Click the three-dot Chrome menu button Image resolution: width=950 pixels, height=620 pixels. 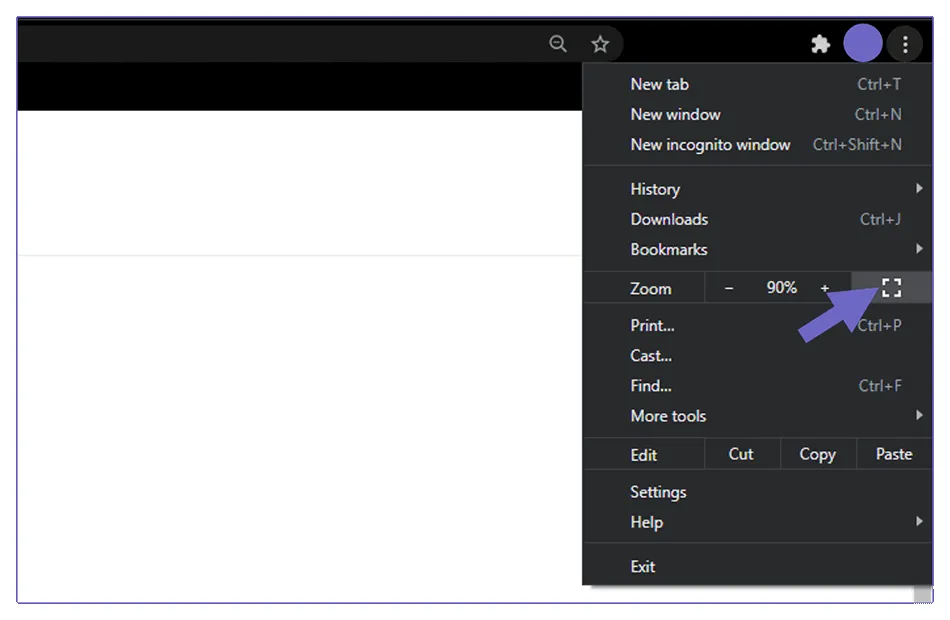905,44
